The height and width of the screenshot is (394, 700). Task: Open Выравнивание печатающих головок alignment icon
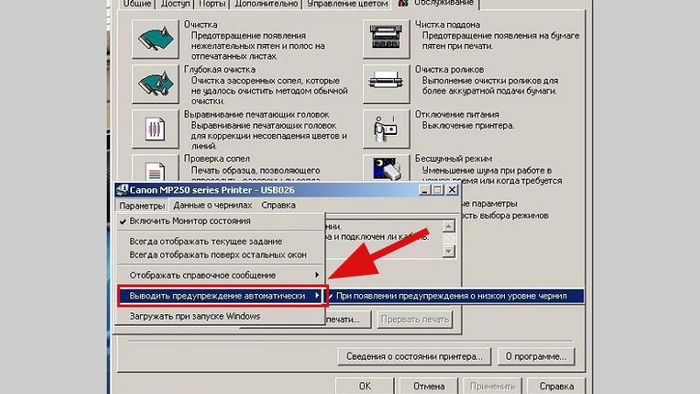[x=155, y=129]
